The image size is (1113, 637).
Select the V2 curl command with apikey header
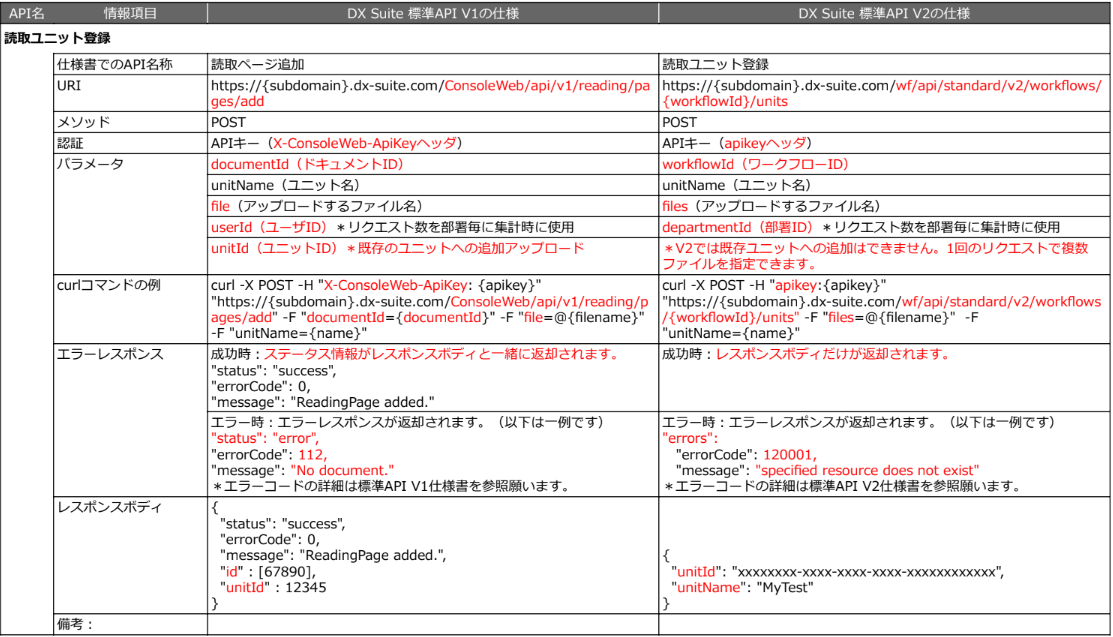coord(882,309)
